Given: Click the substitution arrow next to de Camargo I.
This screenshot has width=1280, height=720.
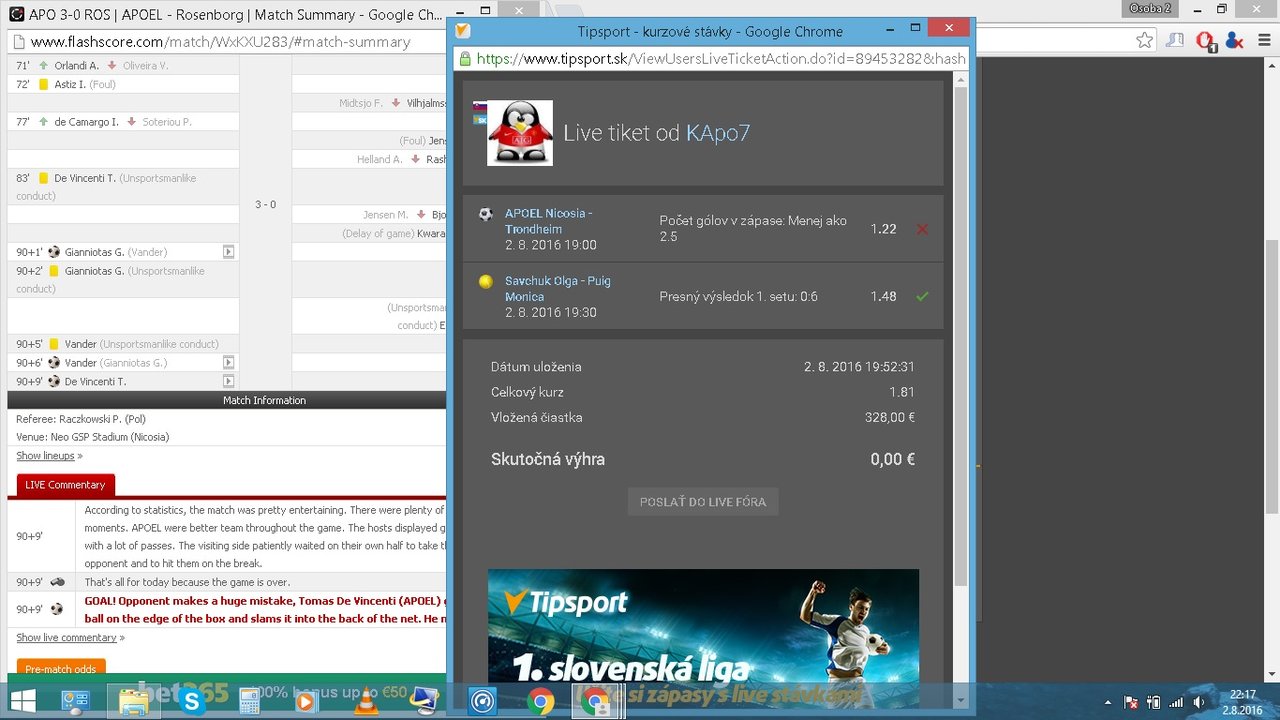Looking at the screenshot, I should click(x=43, y=122).
